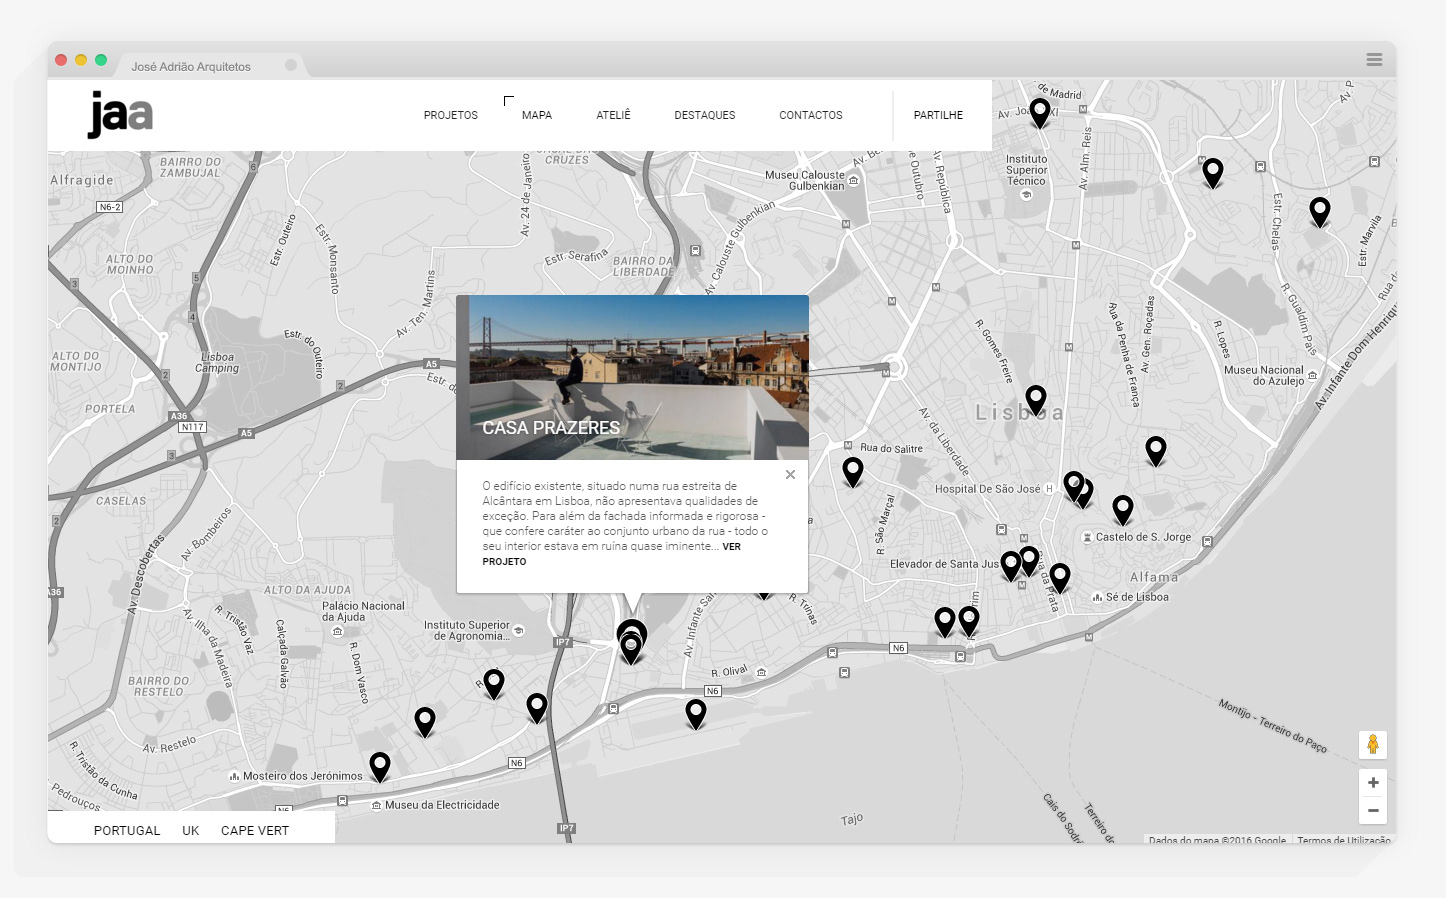
Task: Click pin near Sé de Lisboa
Action: (x=1060, y=577)
